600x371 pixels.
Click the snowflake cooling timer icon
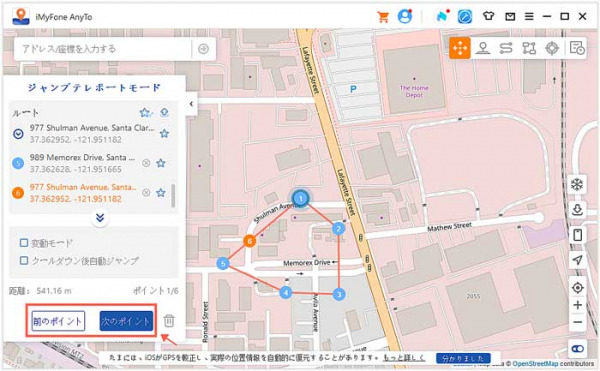[x=577, y=184]
